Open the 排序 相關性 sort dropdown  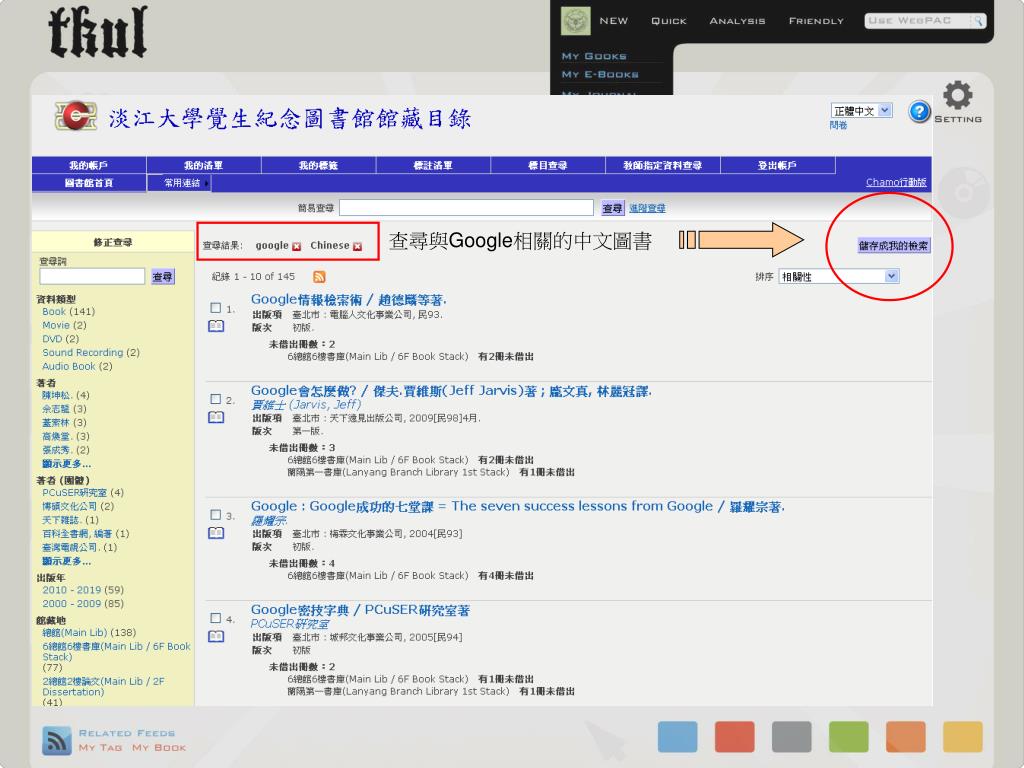click(x=839, y=276)
